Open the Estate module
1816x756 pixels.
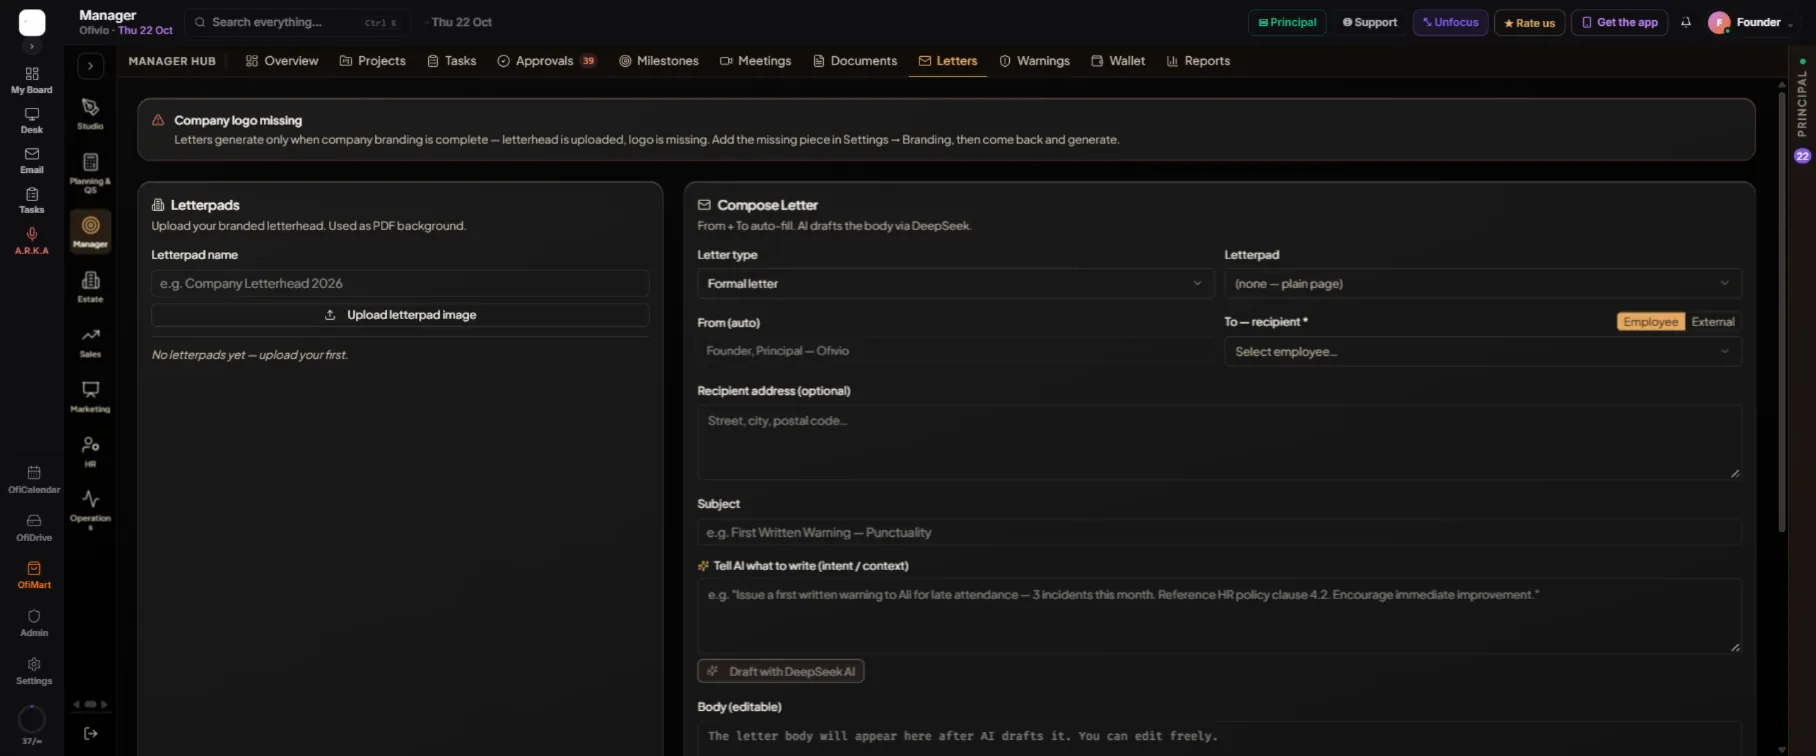tap(90, 286)
